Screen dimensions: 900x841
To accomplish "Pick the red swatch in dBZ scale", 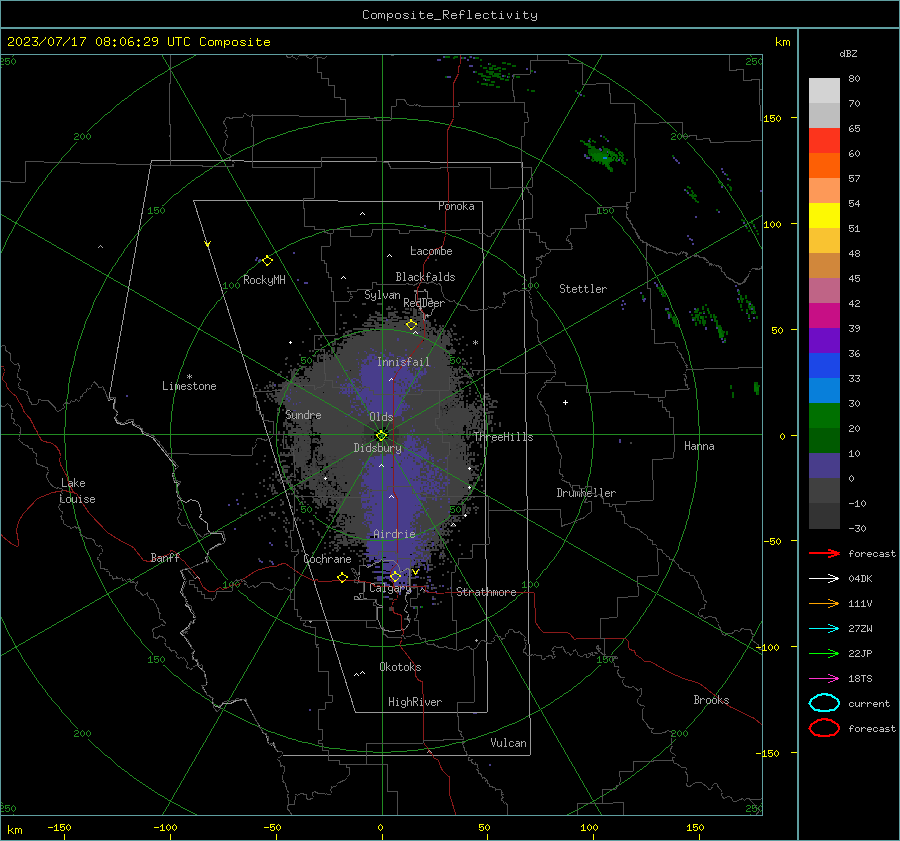I will (824, 141).
